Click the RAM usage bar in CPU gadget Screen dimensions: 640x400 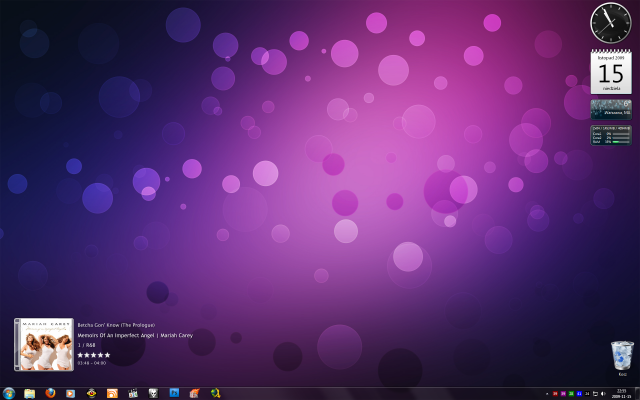click(x=621, y=142)
